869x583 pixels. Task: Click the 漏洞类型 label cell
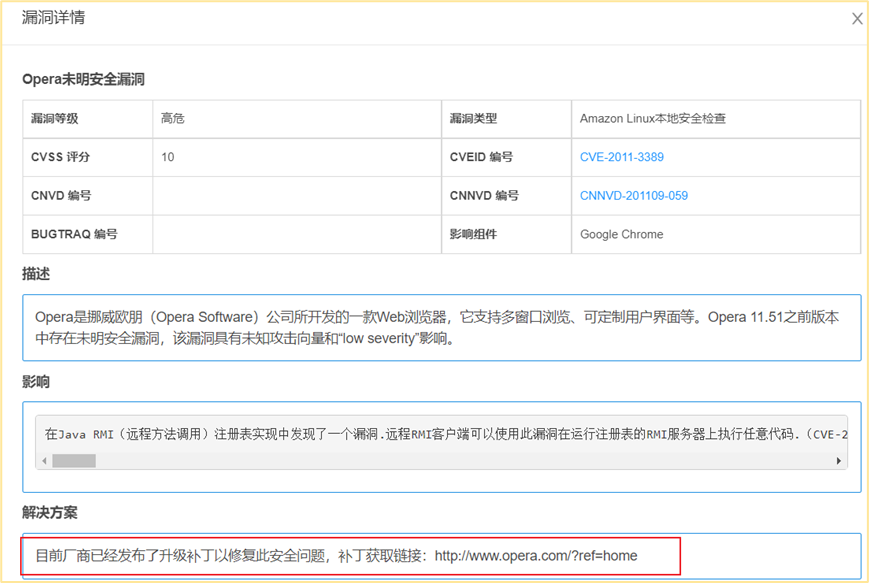point(473,119)
